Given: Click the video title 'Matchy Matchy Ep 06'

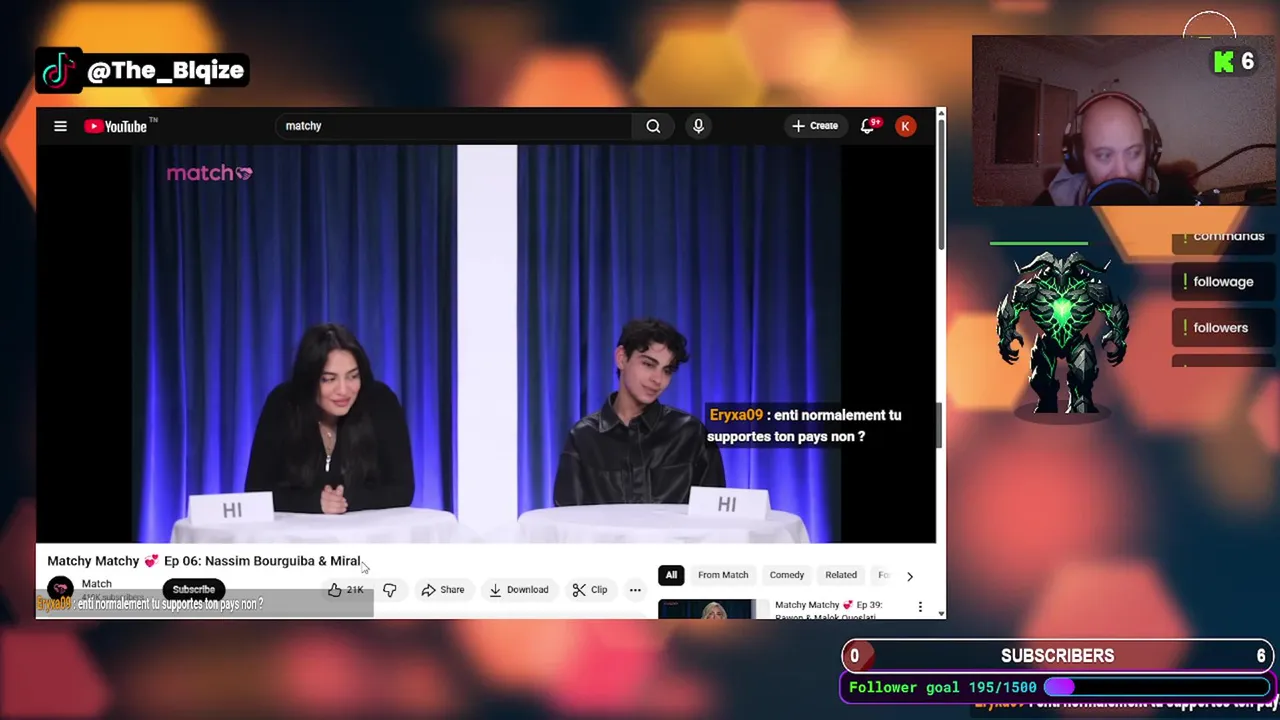Looking at the screenshot, I should (204, 561).
